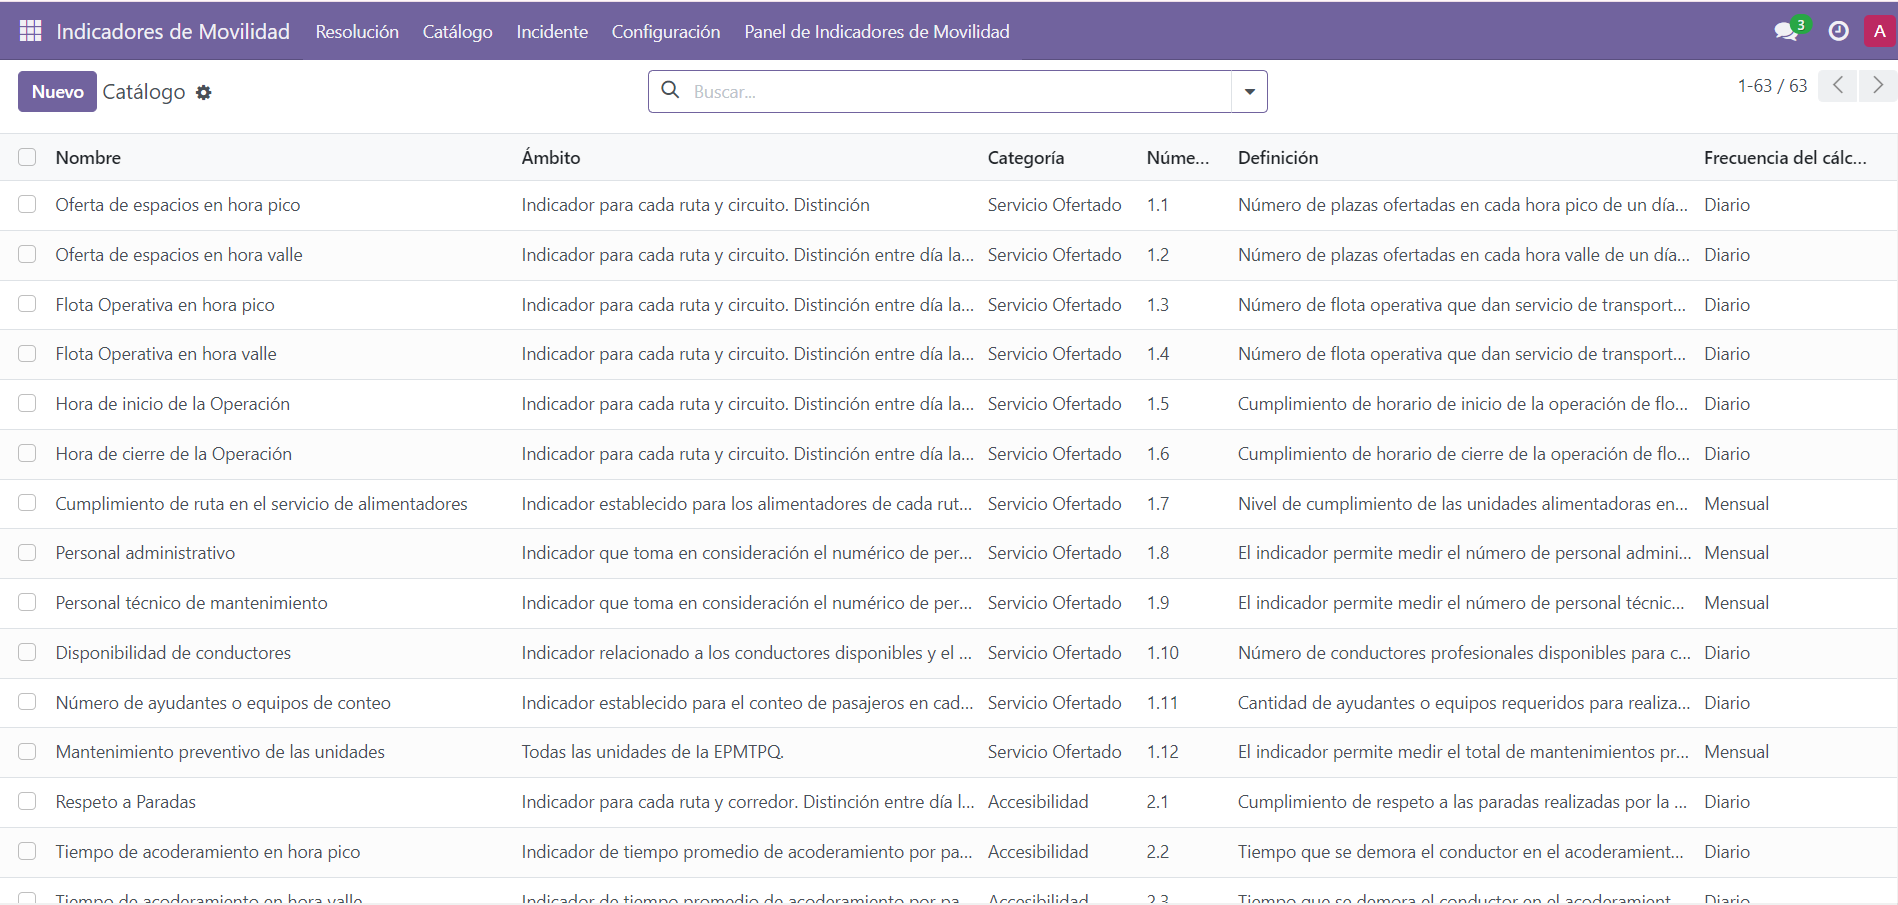This screenshot has width=1898, height=905.
Task: Sort by the Nombre column header
Action: pos(88,158)
